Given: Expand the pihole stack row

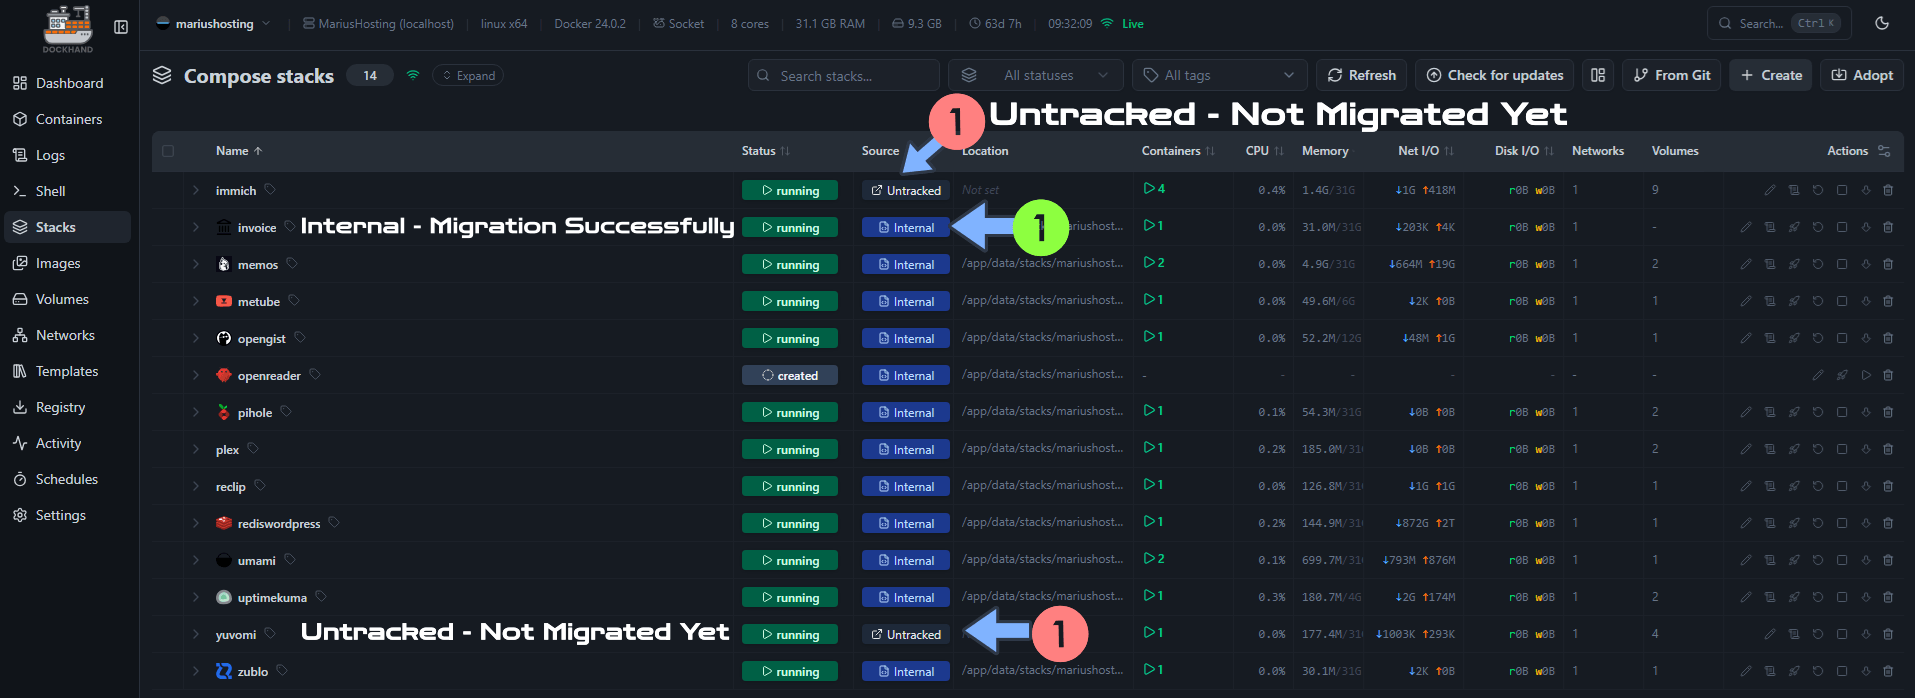Looking at the screenshot, I should [196, 412].
